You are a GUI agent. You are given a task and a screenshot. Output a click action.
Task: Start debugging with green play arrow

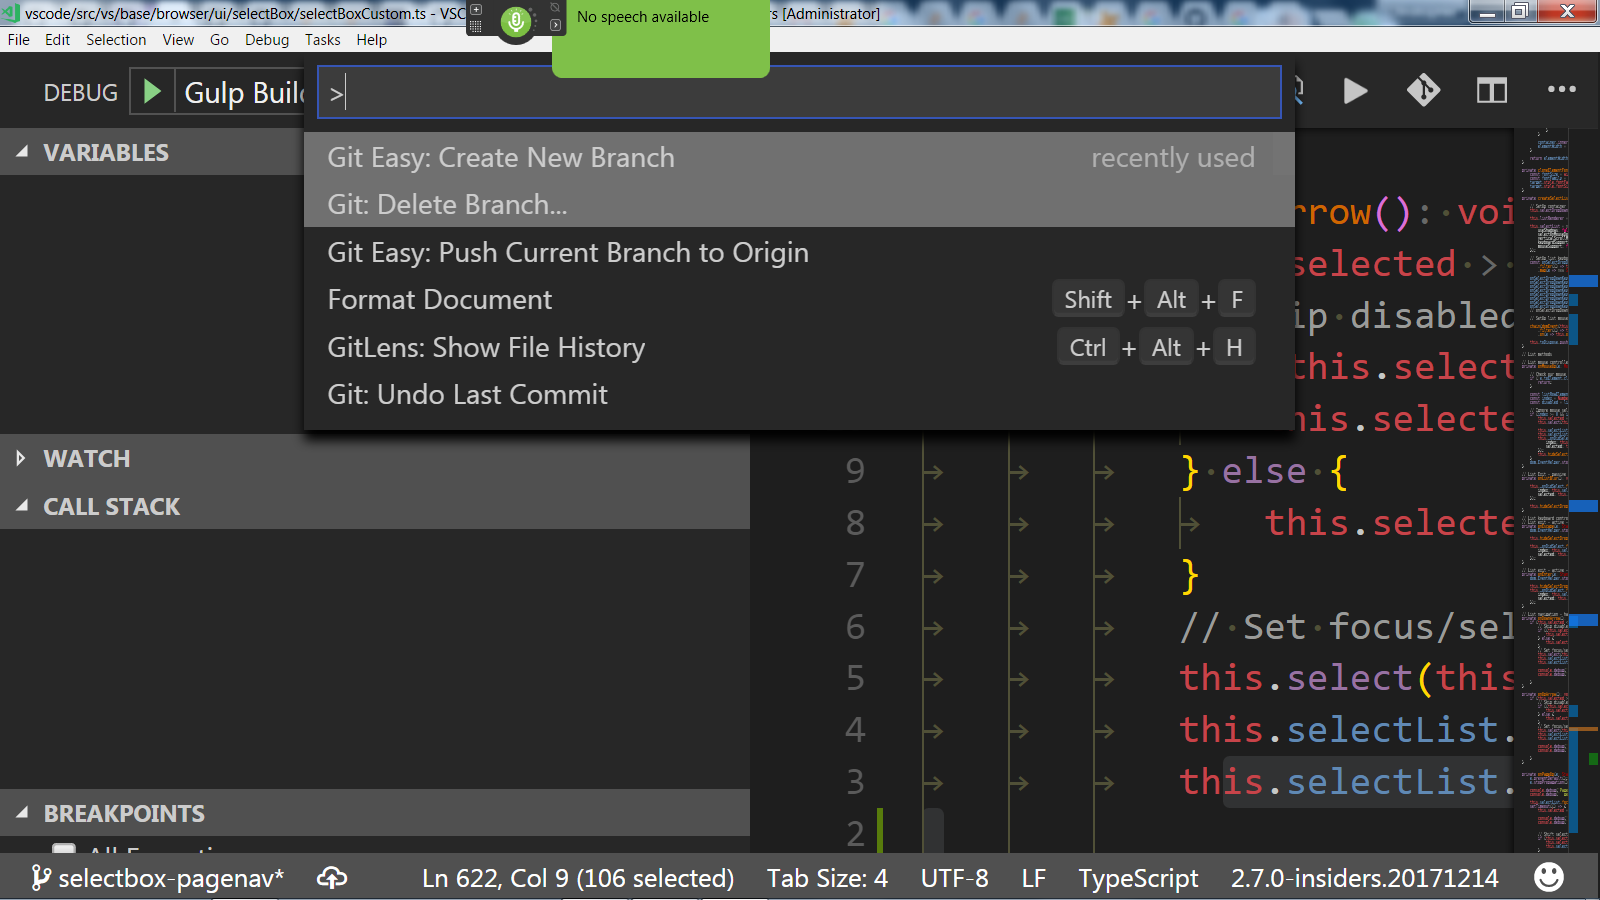point(152,92)
